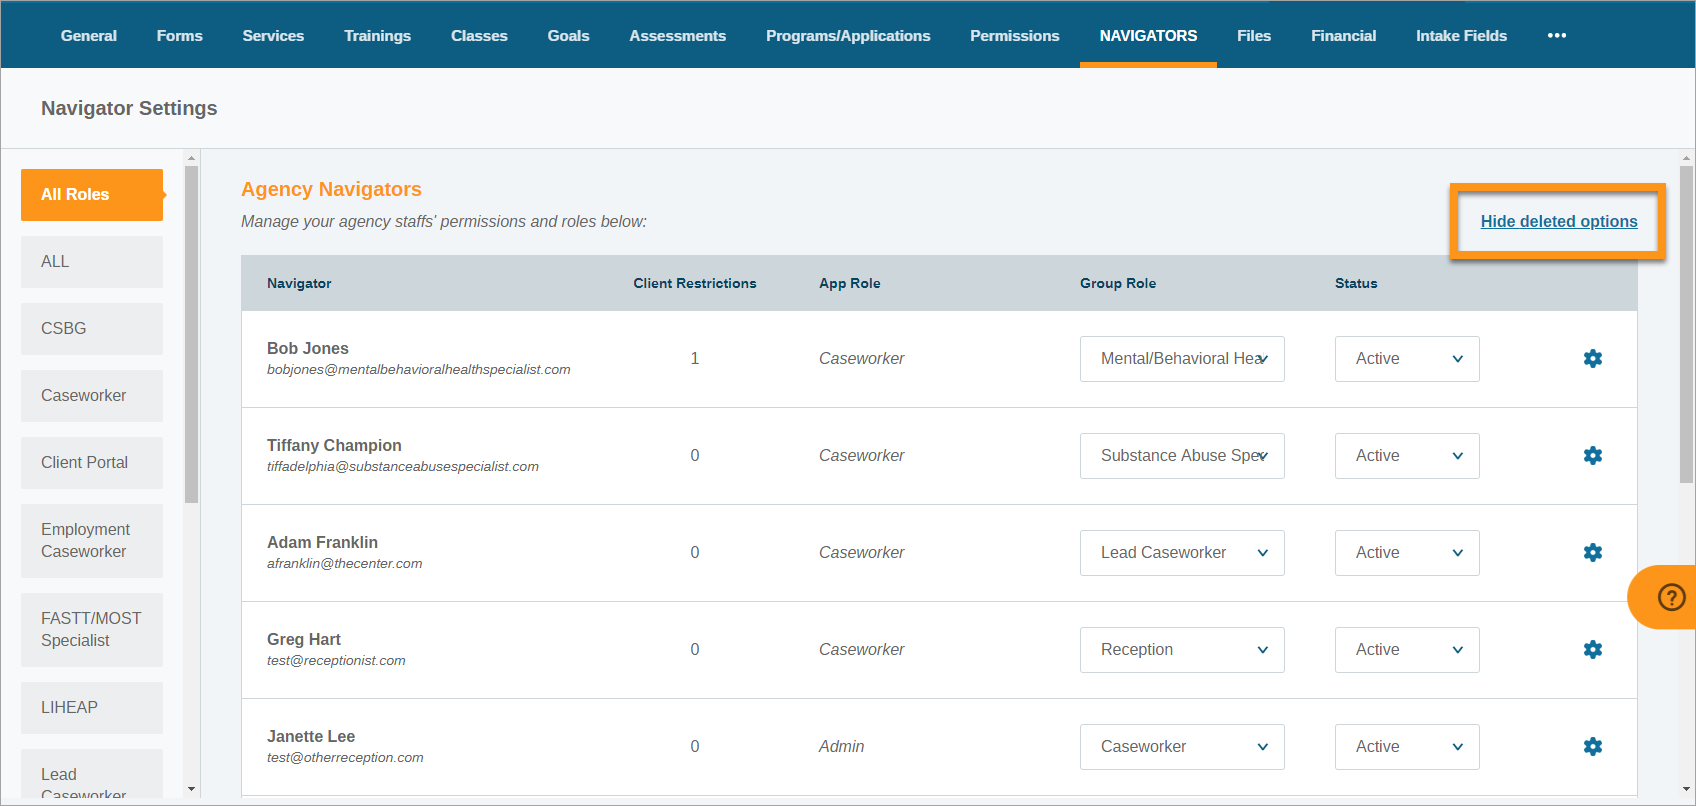Select the LIHEAP role filter
The height and width of the screenshot is (806, 1696).
click(x=92, y=708)
